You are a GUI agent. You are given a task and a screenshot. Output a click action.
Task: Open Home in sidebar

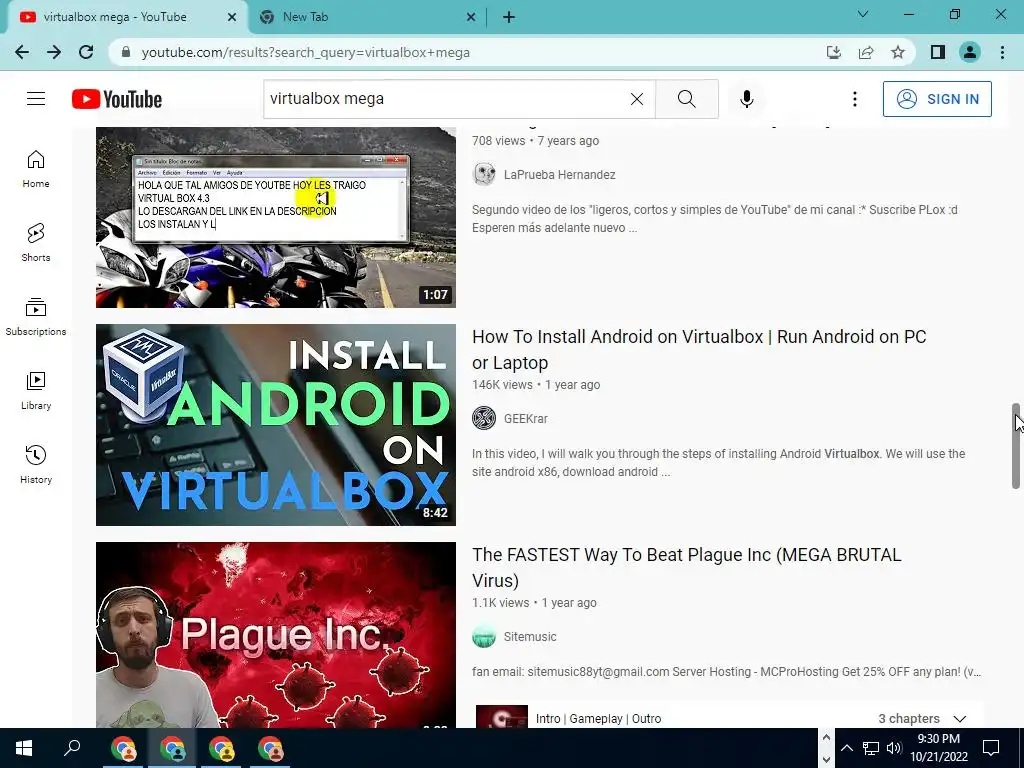point(36,168)
